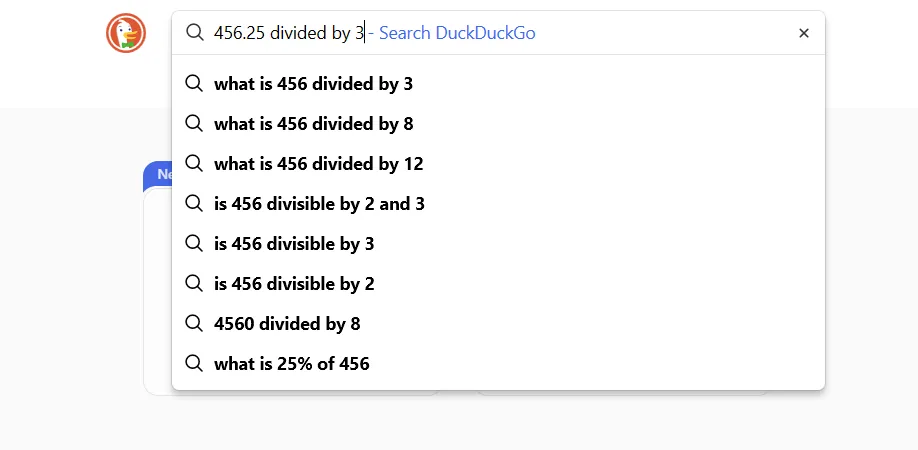Choose suggestion "is 456 divisible by 2"
The height and width of the screenshot is (450, 918).
pyautogui.click(x=294, y=284)
